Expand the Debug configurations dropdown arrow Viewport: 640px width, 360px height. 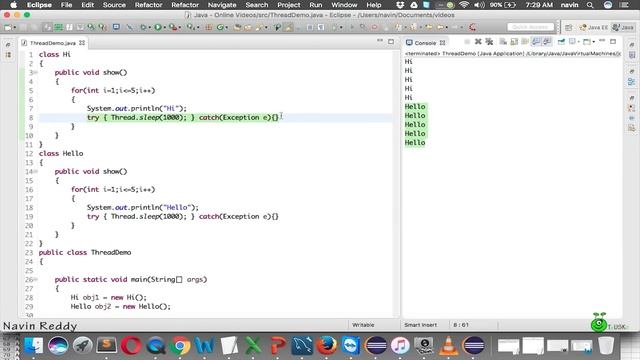click(x=150, y=27)
